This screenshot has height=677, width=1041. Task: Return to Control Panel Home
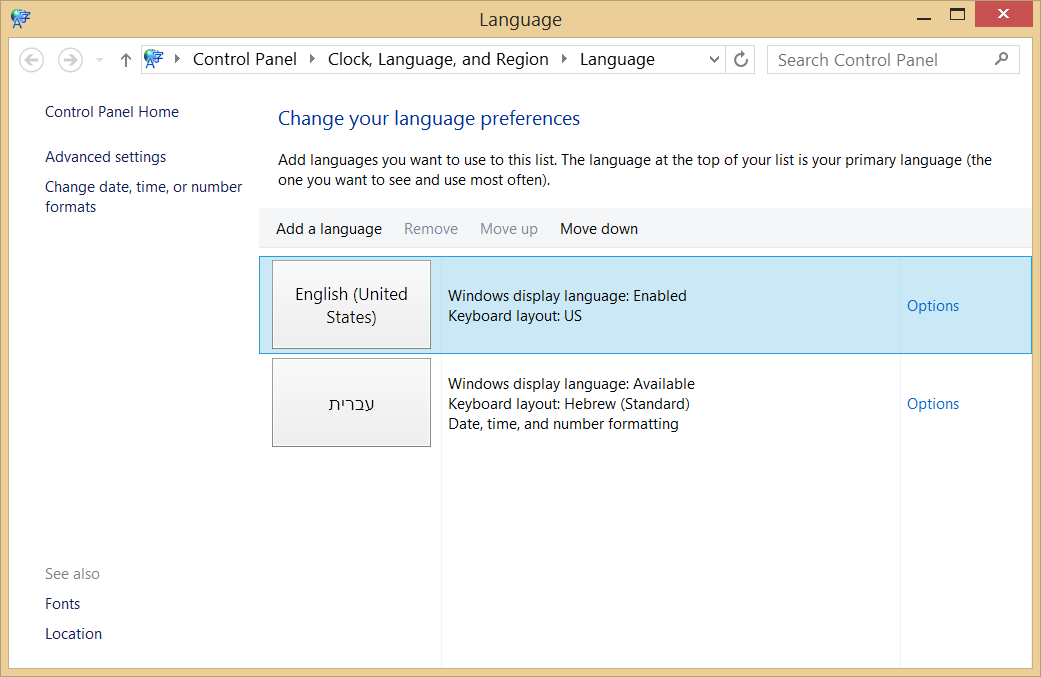pyautogui.click(x=111, y=111)
